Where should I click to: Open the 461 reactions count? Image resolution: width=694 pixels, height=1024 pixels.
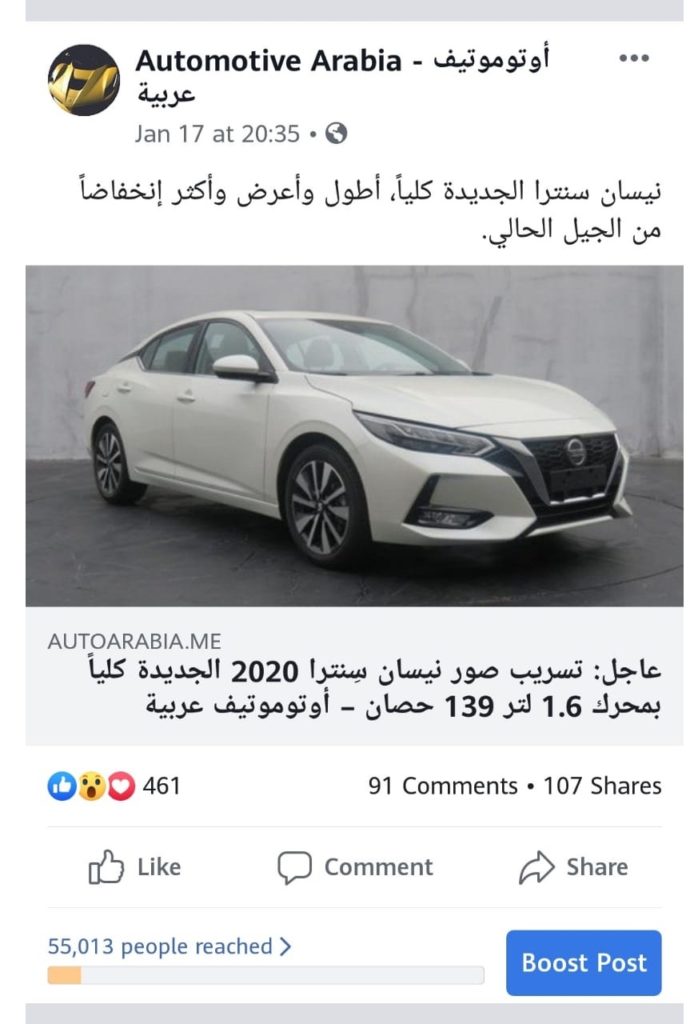click(x=161, y=786)
